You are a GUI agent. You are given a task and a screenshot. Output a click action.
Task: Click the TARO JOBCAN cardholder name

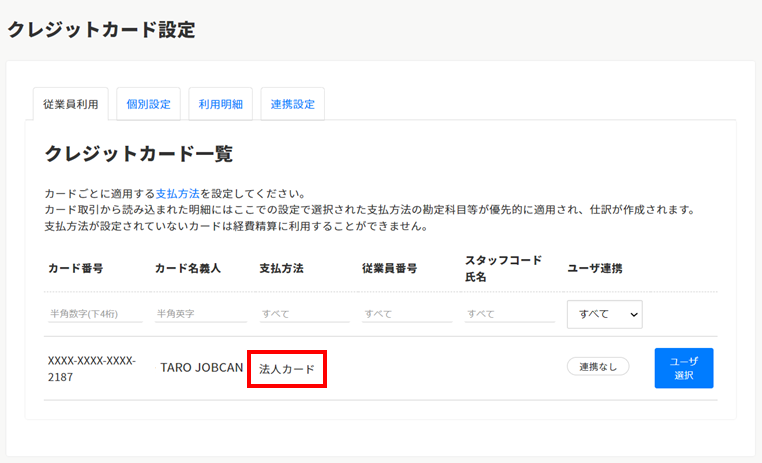(x=201, y=368)
